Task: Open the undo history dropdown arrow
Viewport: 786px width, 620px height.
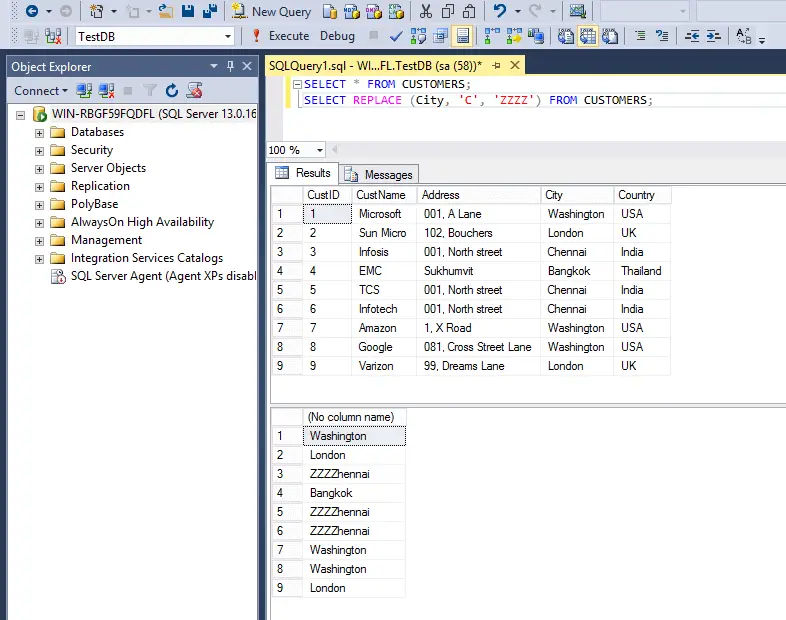Action: coord(517,11)
